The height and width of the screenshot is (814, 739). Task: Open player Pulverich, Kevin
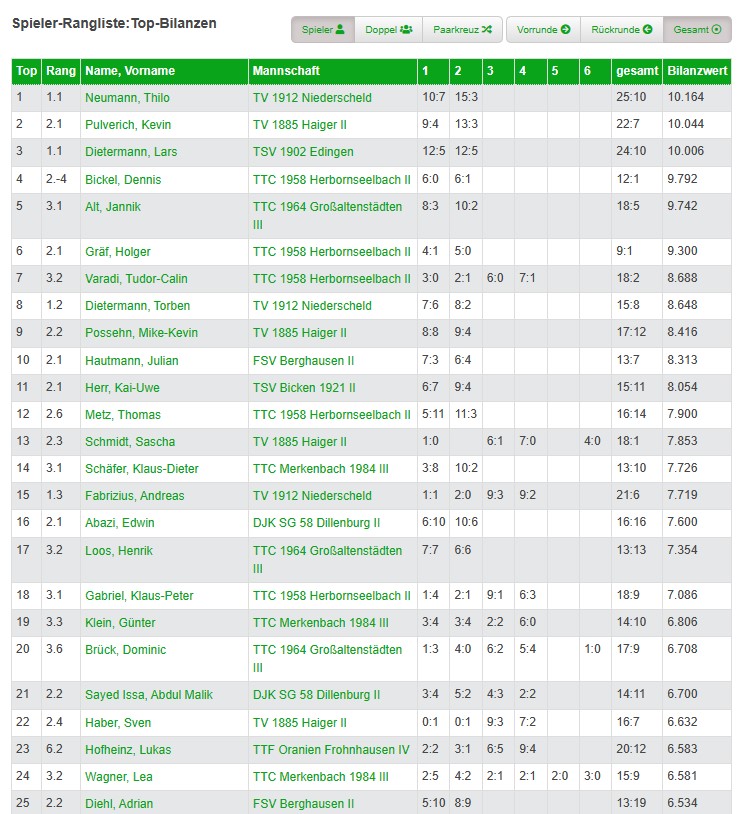[x=128, y=125]
